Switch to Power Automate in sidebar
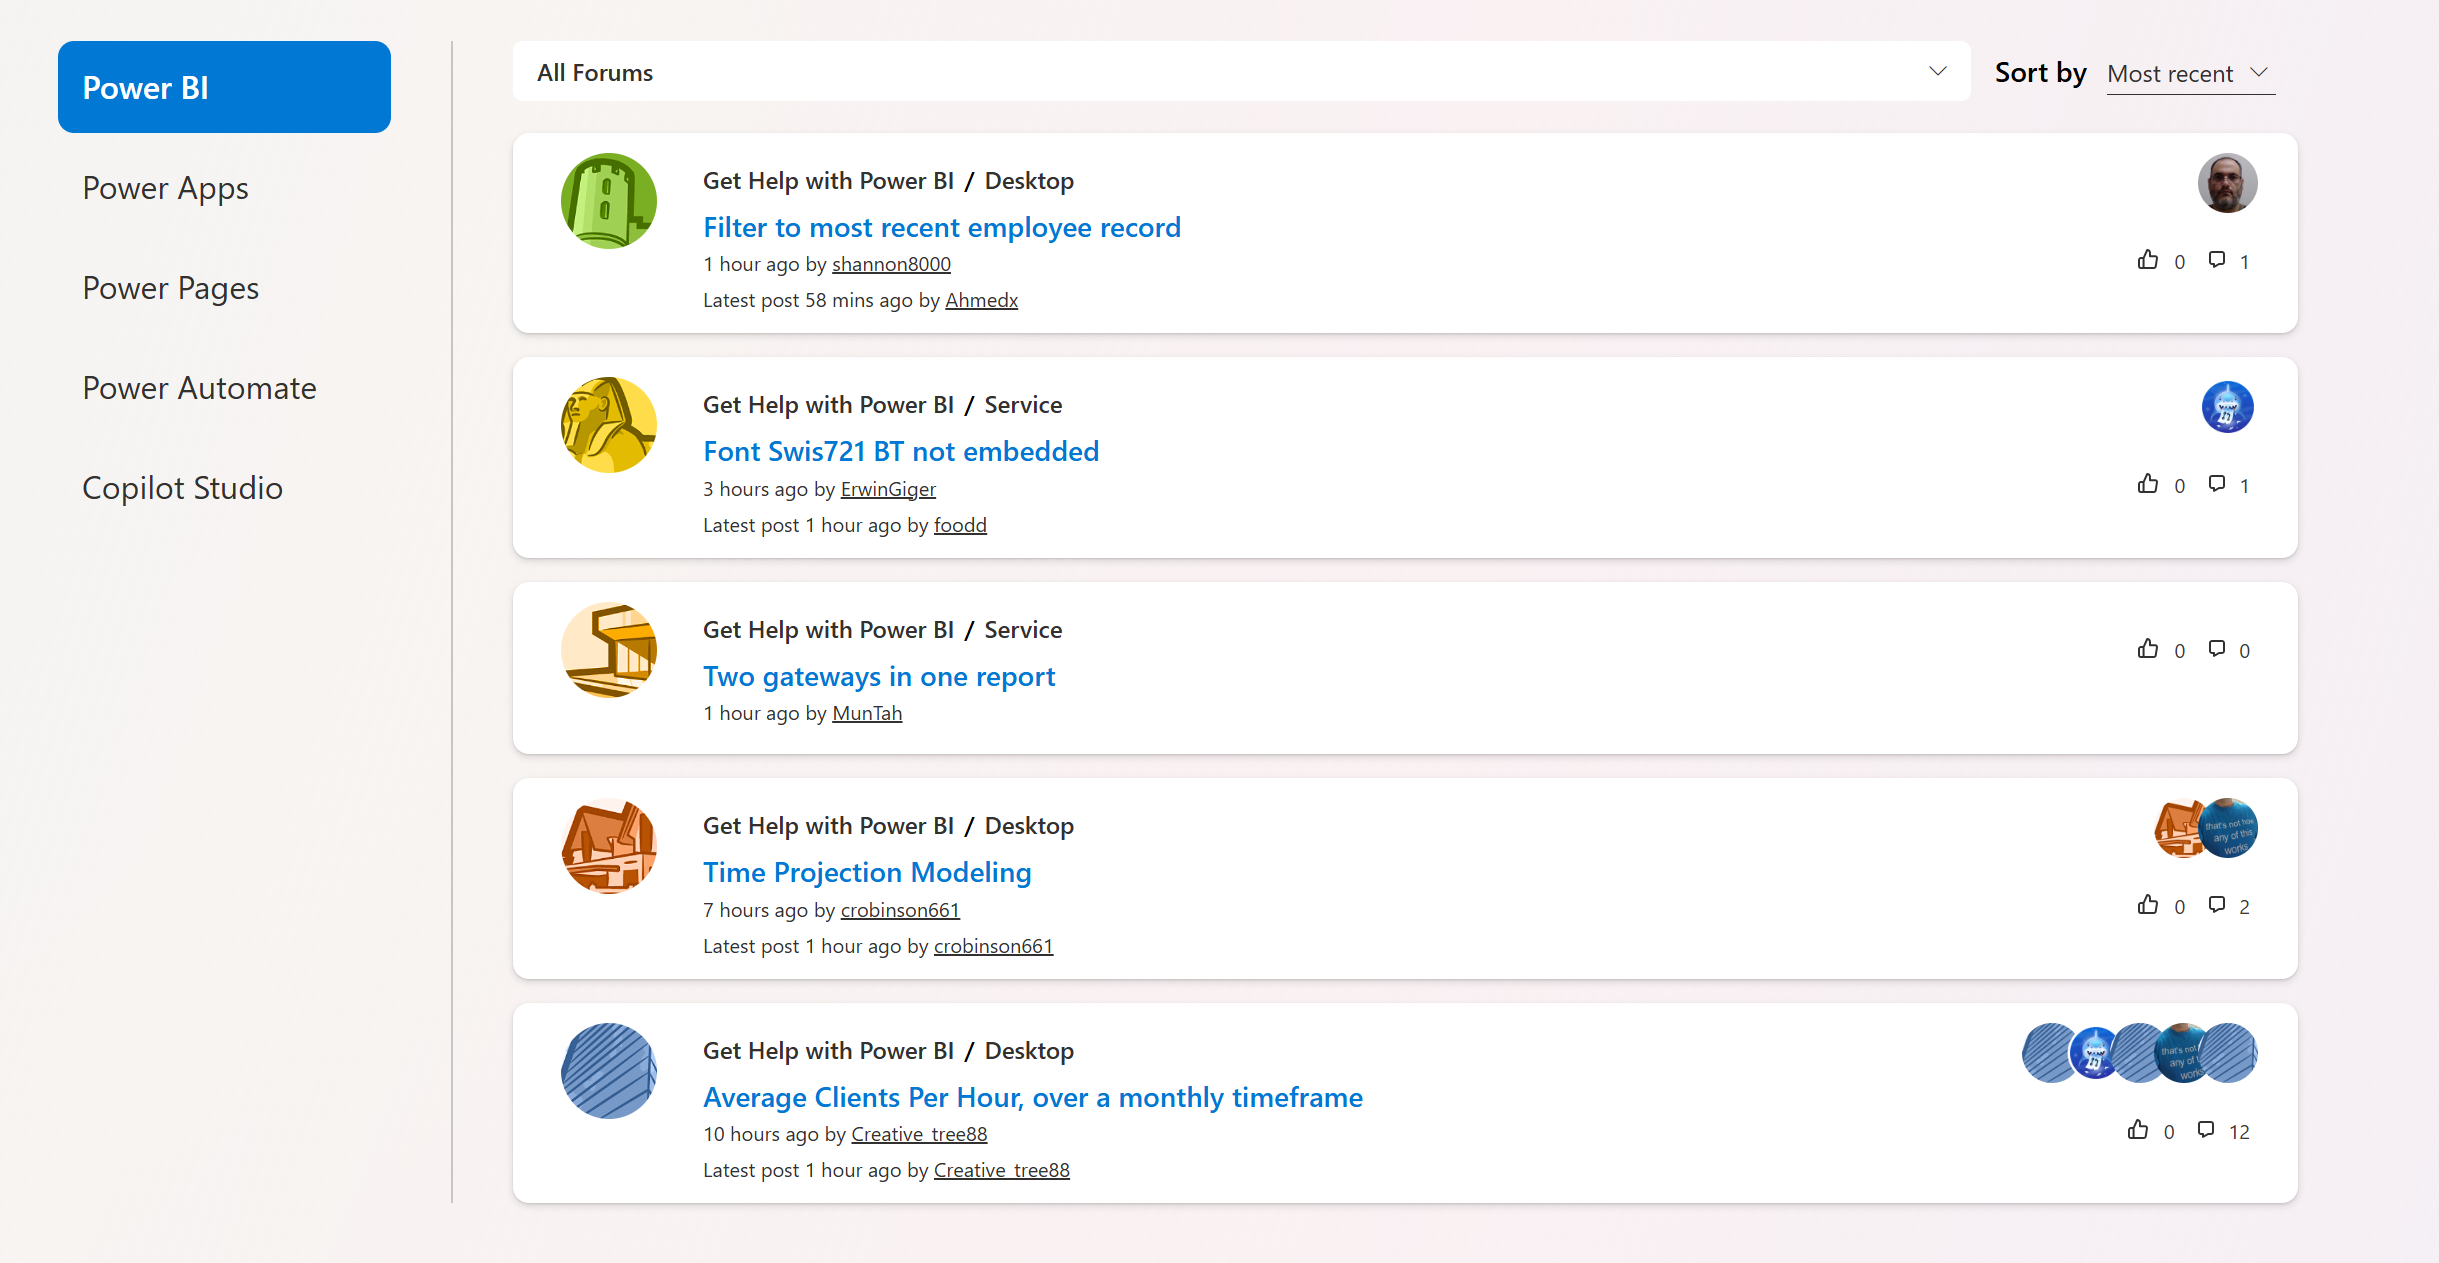2439x1263 pixels. click(x=199, y=388)
